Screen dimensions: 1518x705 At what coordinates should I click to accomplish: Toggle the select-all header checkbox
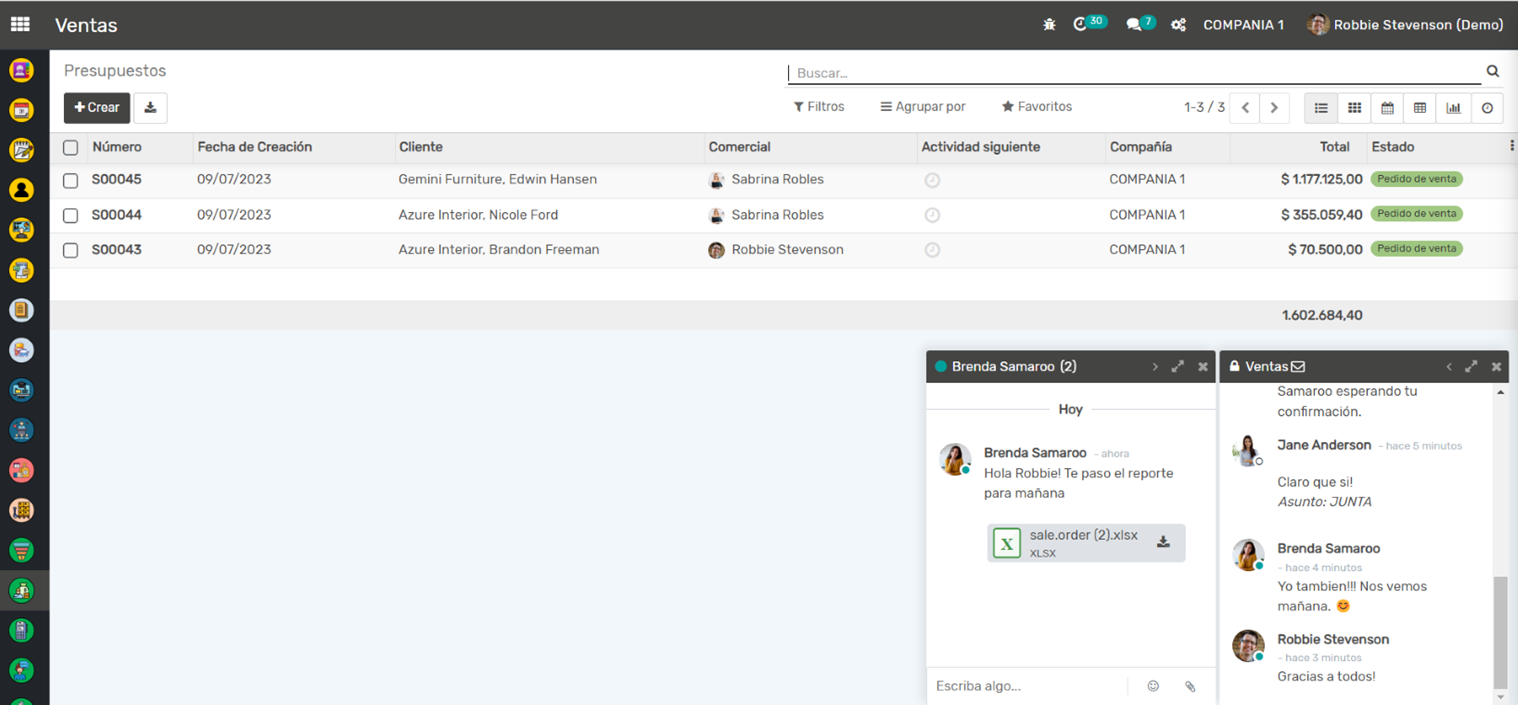coord(70,148)
